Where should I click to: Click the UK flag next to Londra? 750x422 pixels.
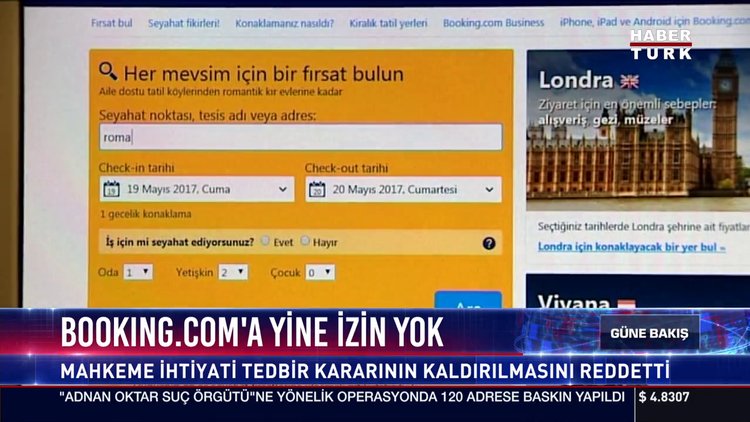point(629,82)
